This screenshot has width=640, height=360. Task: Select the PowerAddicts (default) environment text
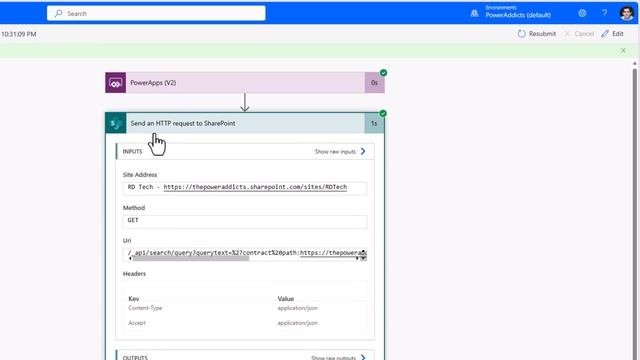518,15
